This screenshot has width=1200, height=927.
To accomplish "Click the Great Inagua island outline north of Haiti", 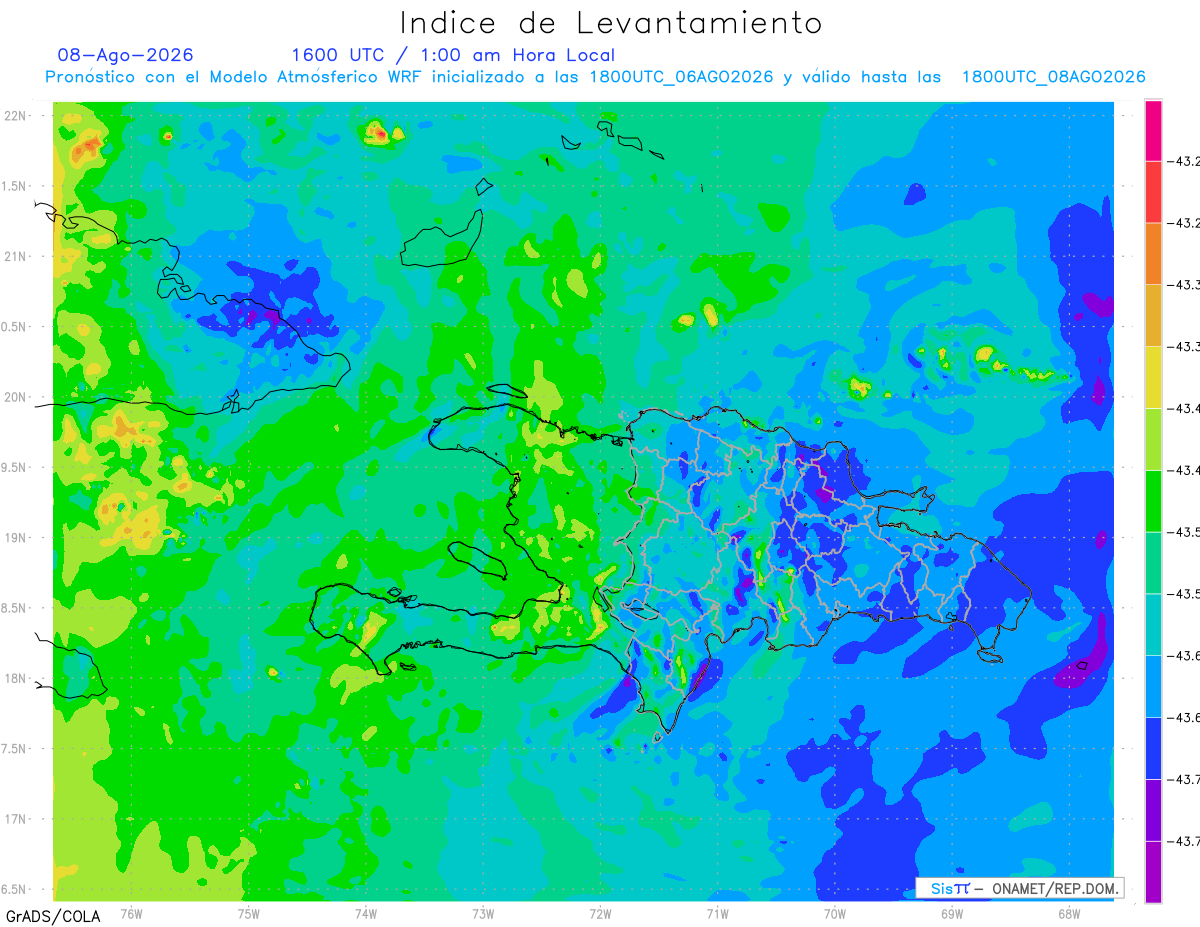I will point(443,239).
